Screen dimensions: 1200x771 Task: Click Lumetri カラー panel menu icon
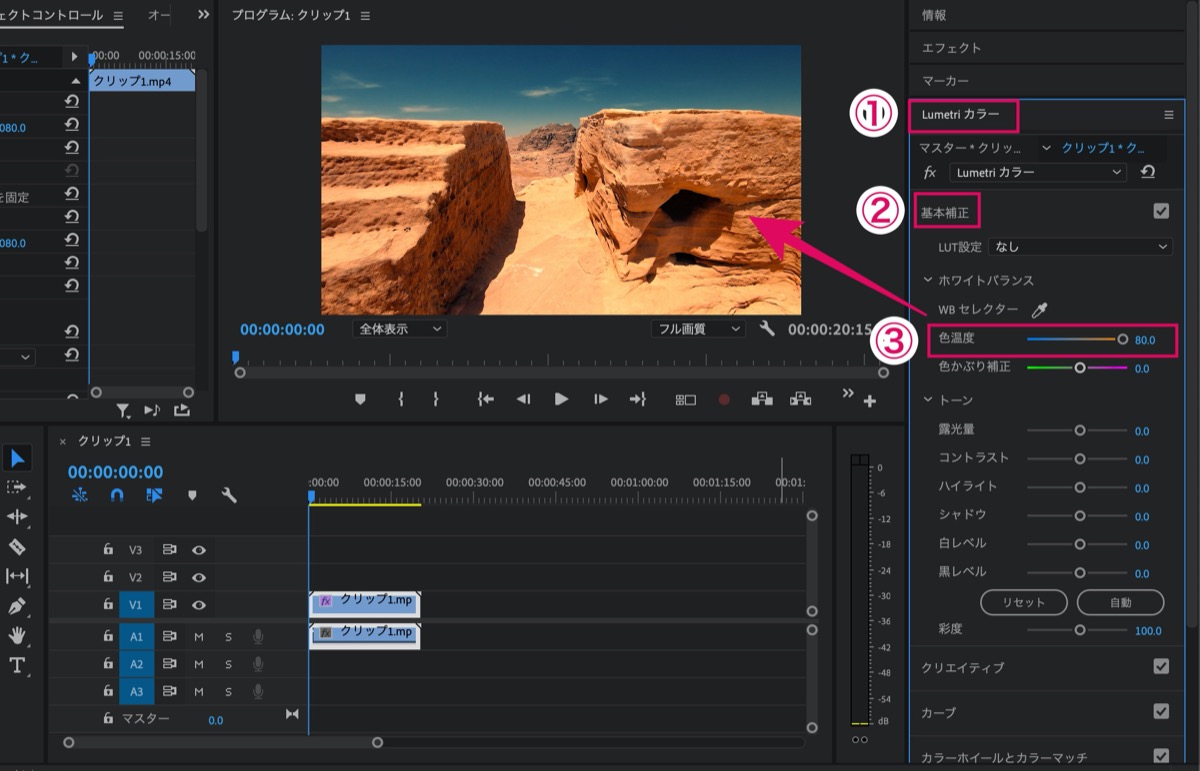click(x=1169, y=115)
